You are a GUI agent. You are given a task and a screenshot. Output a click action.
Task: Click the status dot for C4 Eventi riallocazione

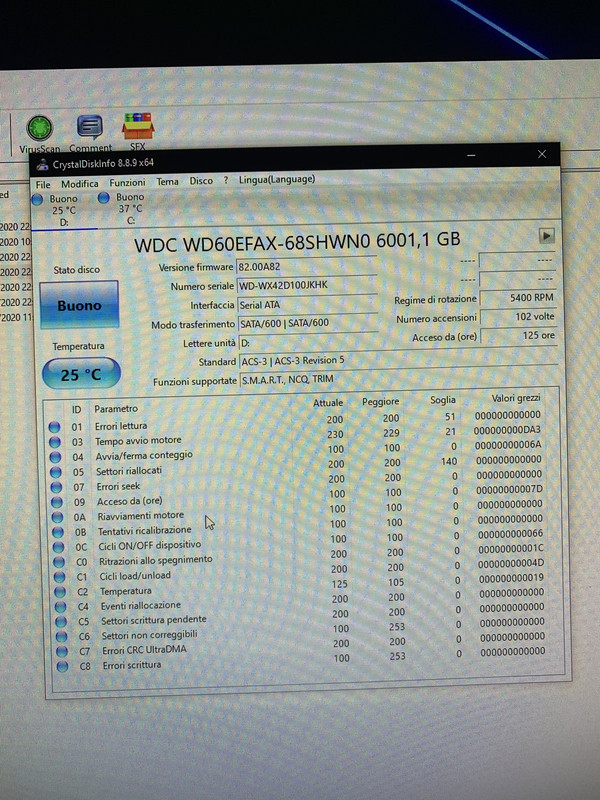pyautogui.click(x=61, y=607)
